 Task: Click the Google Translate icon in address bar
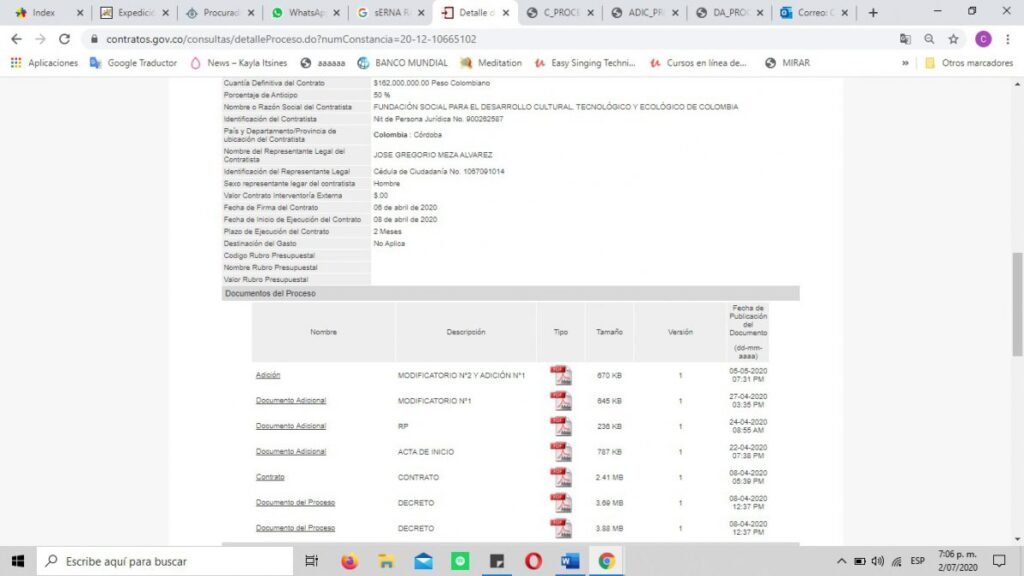pyautogui.click(x=905, y=39)
